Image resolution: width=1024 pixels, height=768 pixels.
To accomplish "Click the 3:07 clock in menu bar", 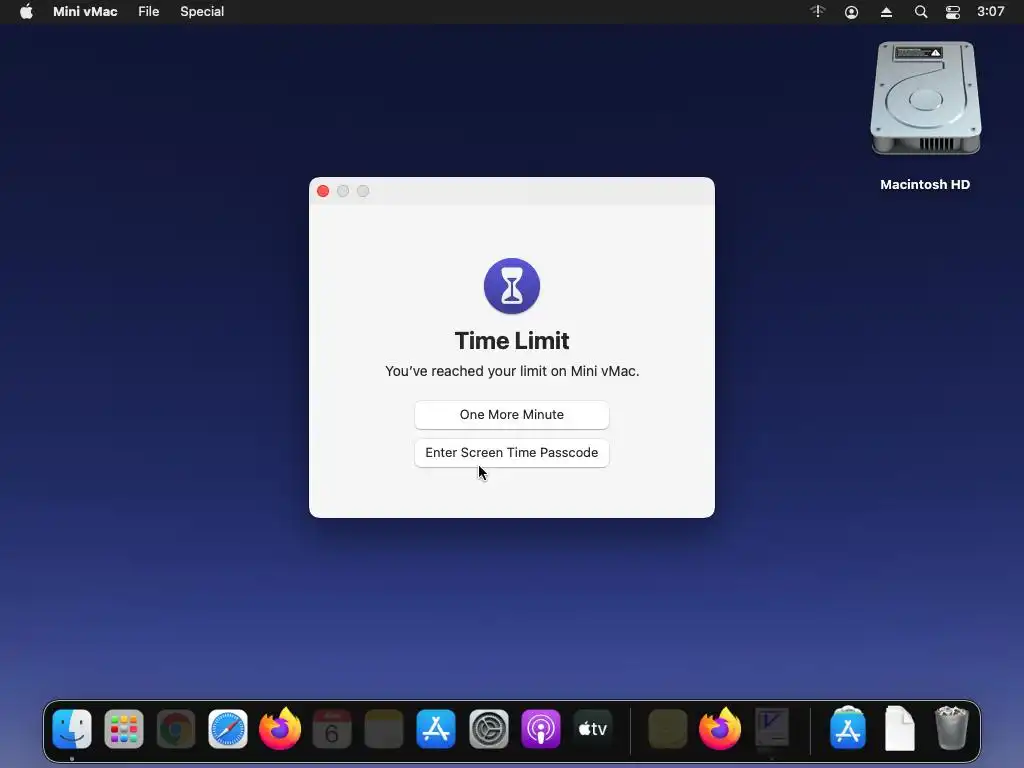I will click(x=990, y=12).
